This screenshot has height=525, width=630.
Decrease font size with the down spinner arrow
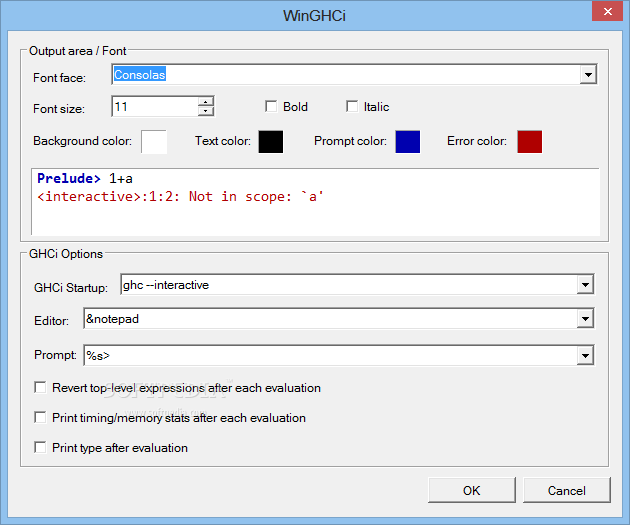(x=206, y=111)
